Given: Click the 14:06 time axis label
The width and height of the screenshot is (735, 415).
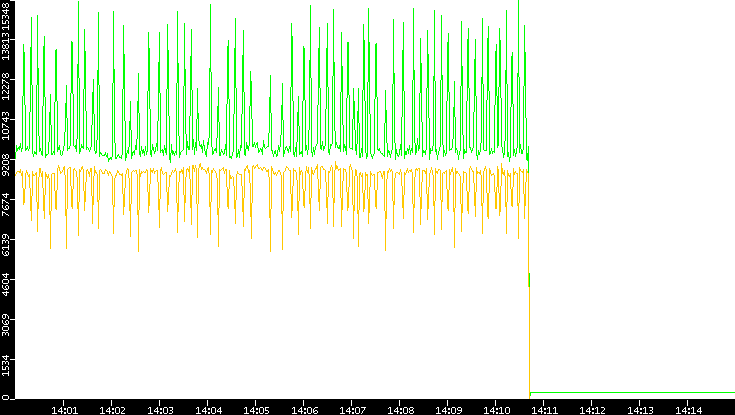Looking at the screenshot, I should 304,410.
